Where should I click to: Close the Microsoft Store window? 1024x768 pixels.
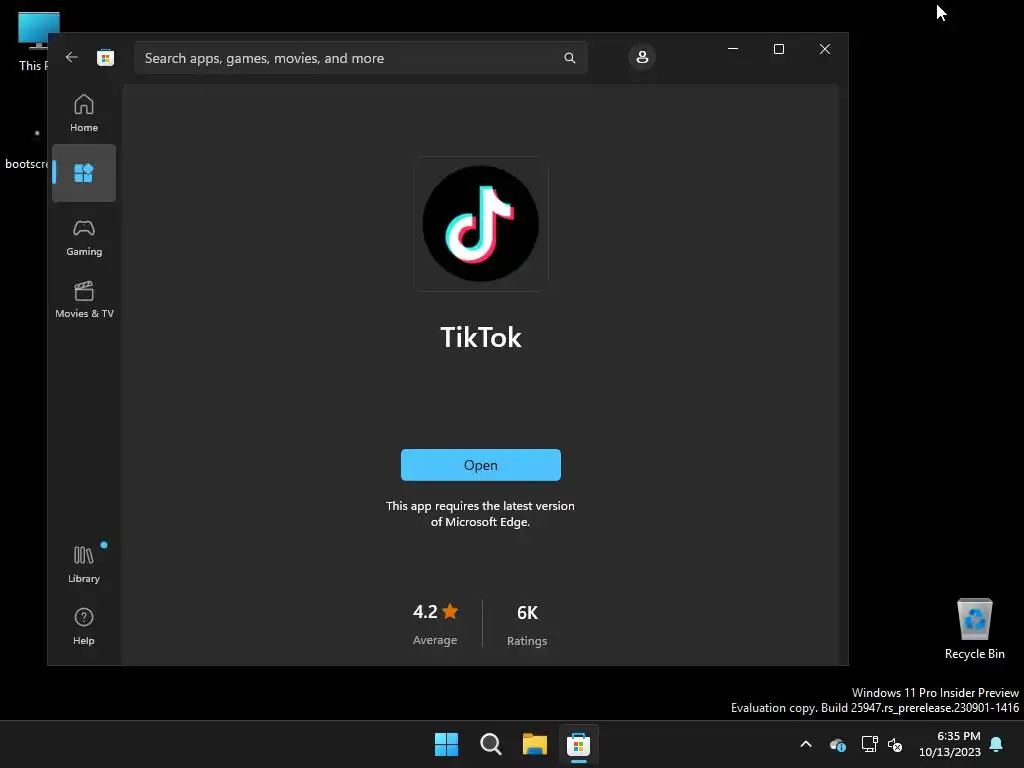coord(825,49)
